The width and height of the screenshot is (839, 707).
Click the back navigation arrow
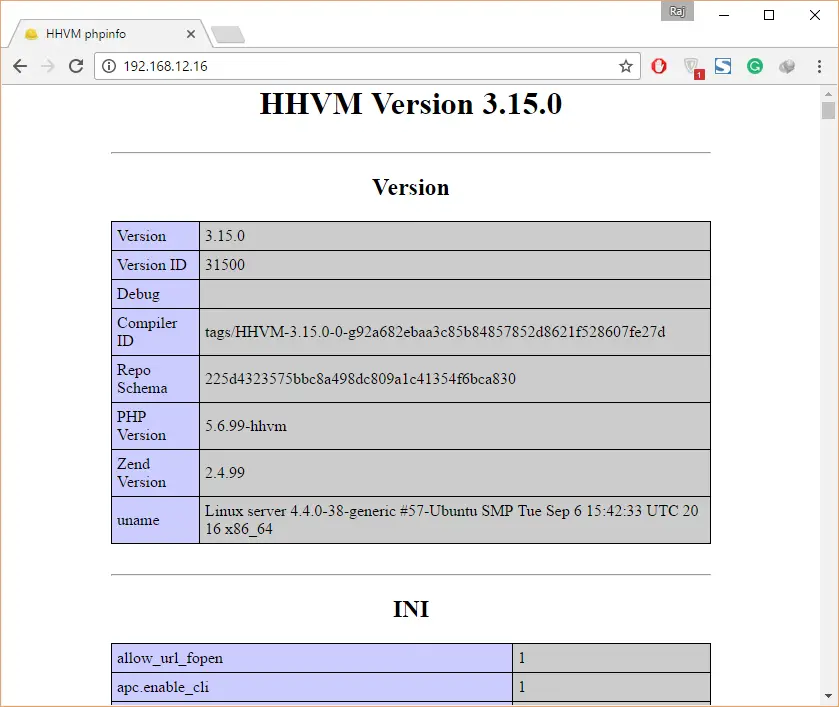(x=20, y=66)
